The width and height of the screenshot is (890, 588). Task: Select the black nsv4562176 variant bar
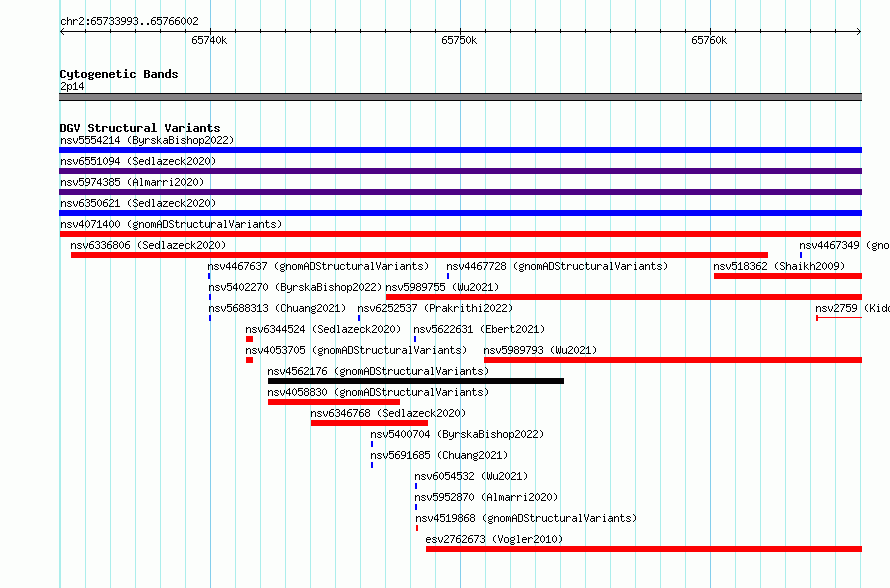pyautogui.click(x=416, y=381)
